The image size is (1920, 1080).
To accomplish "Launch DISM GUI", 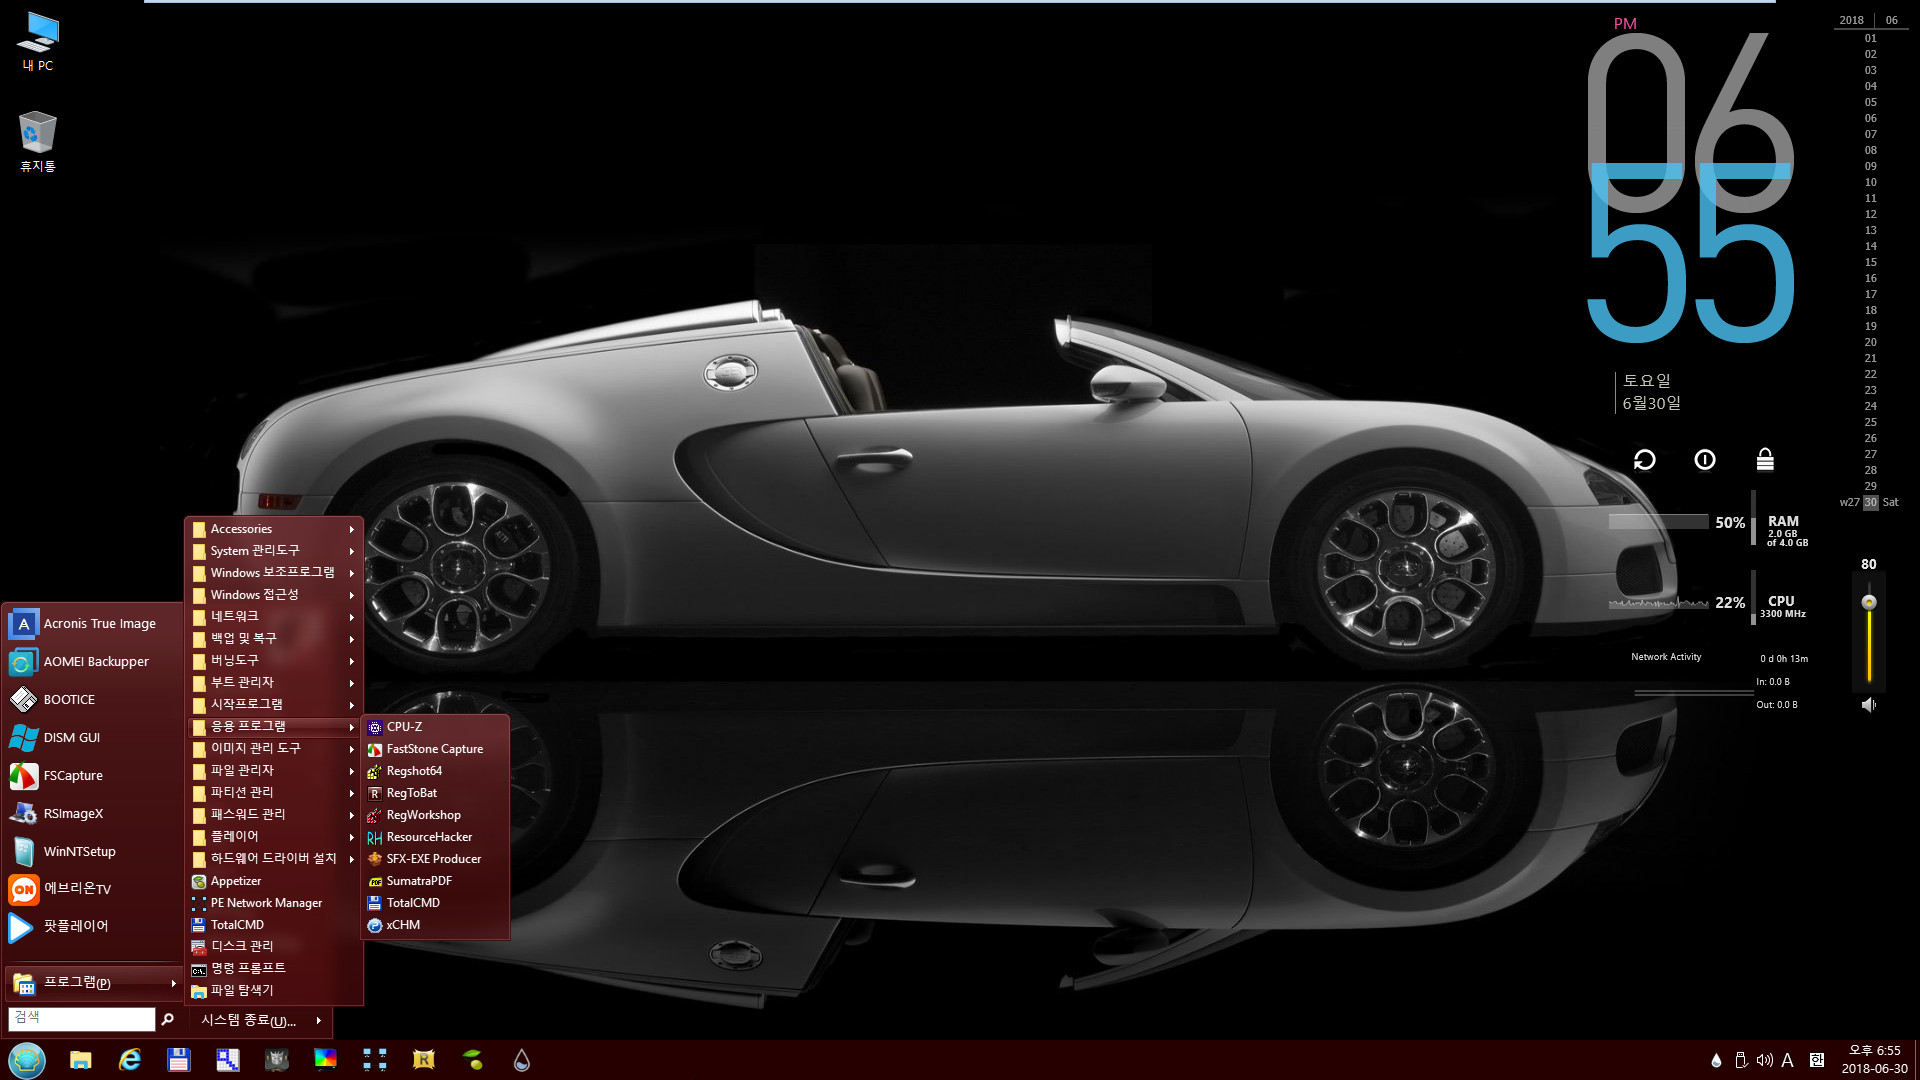I will click(93, 737).
